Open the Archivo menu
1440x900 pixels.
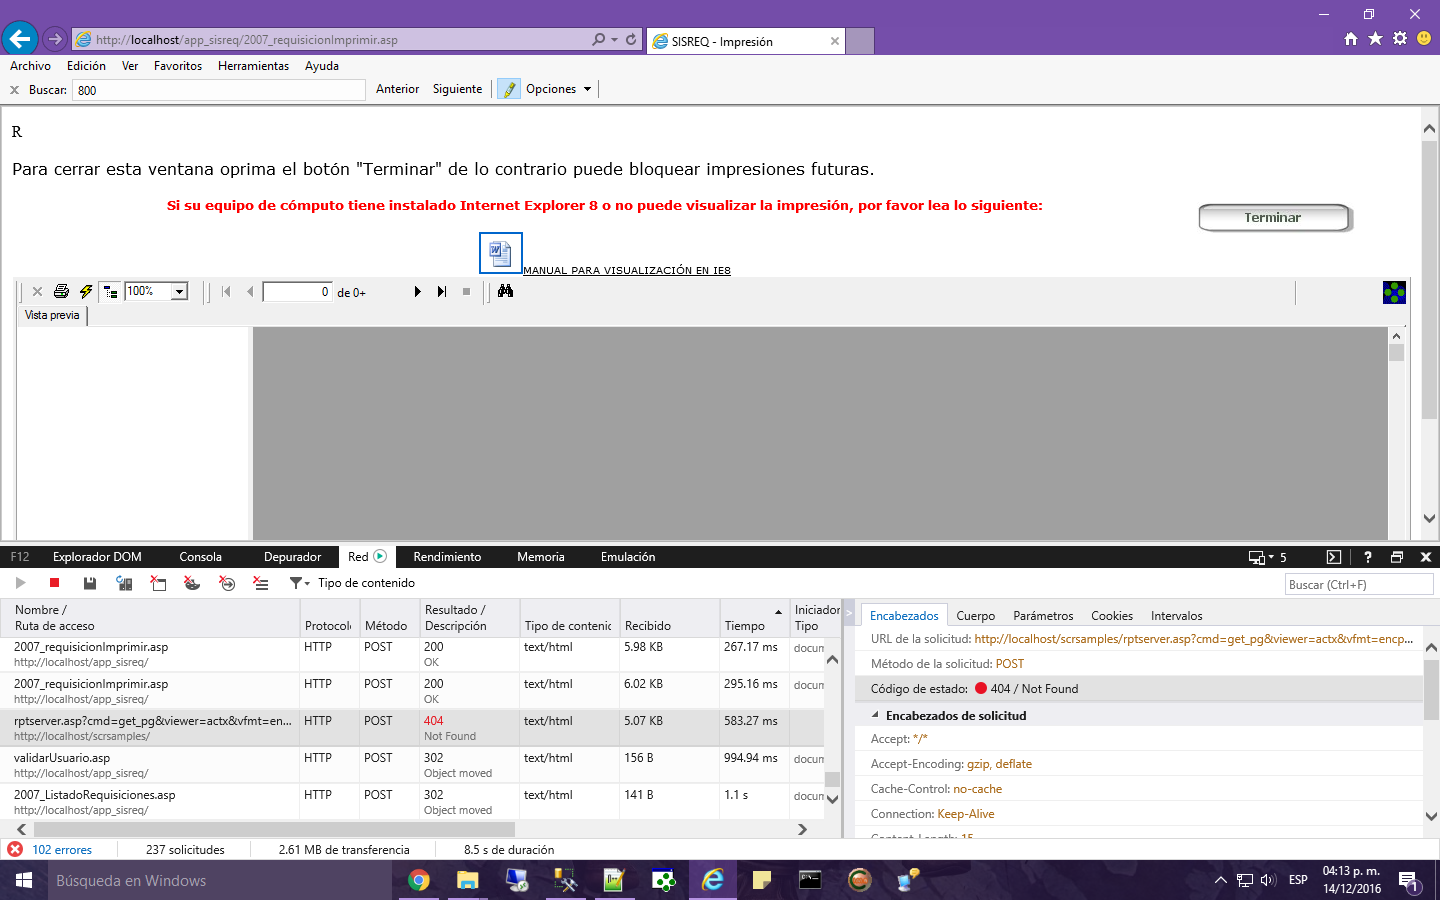(x=30, y=66)
